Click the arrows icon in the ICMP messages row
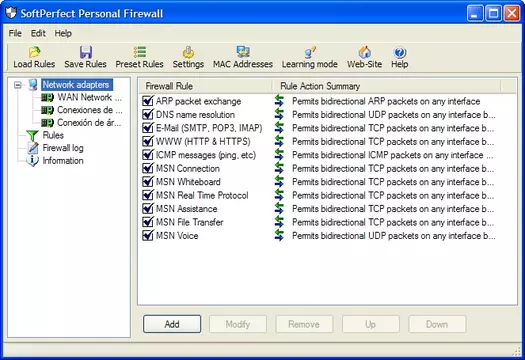Image resolution: width=525 pixels, height=360 pixels. pyautogui.click(x=279, y=155)
